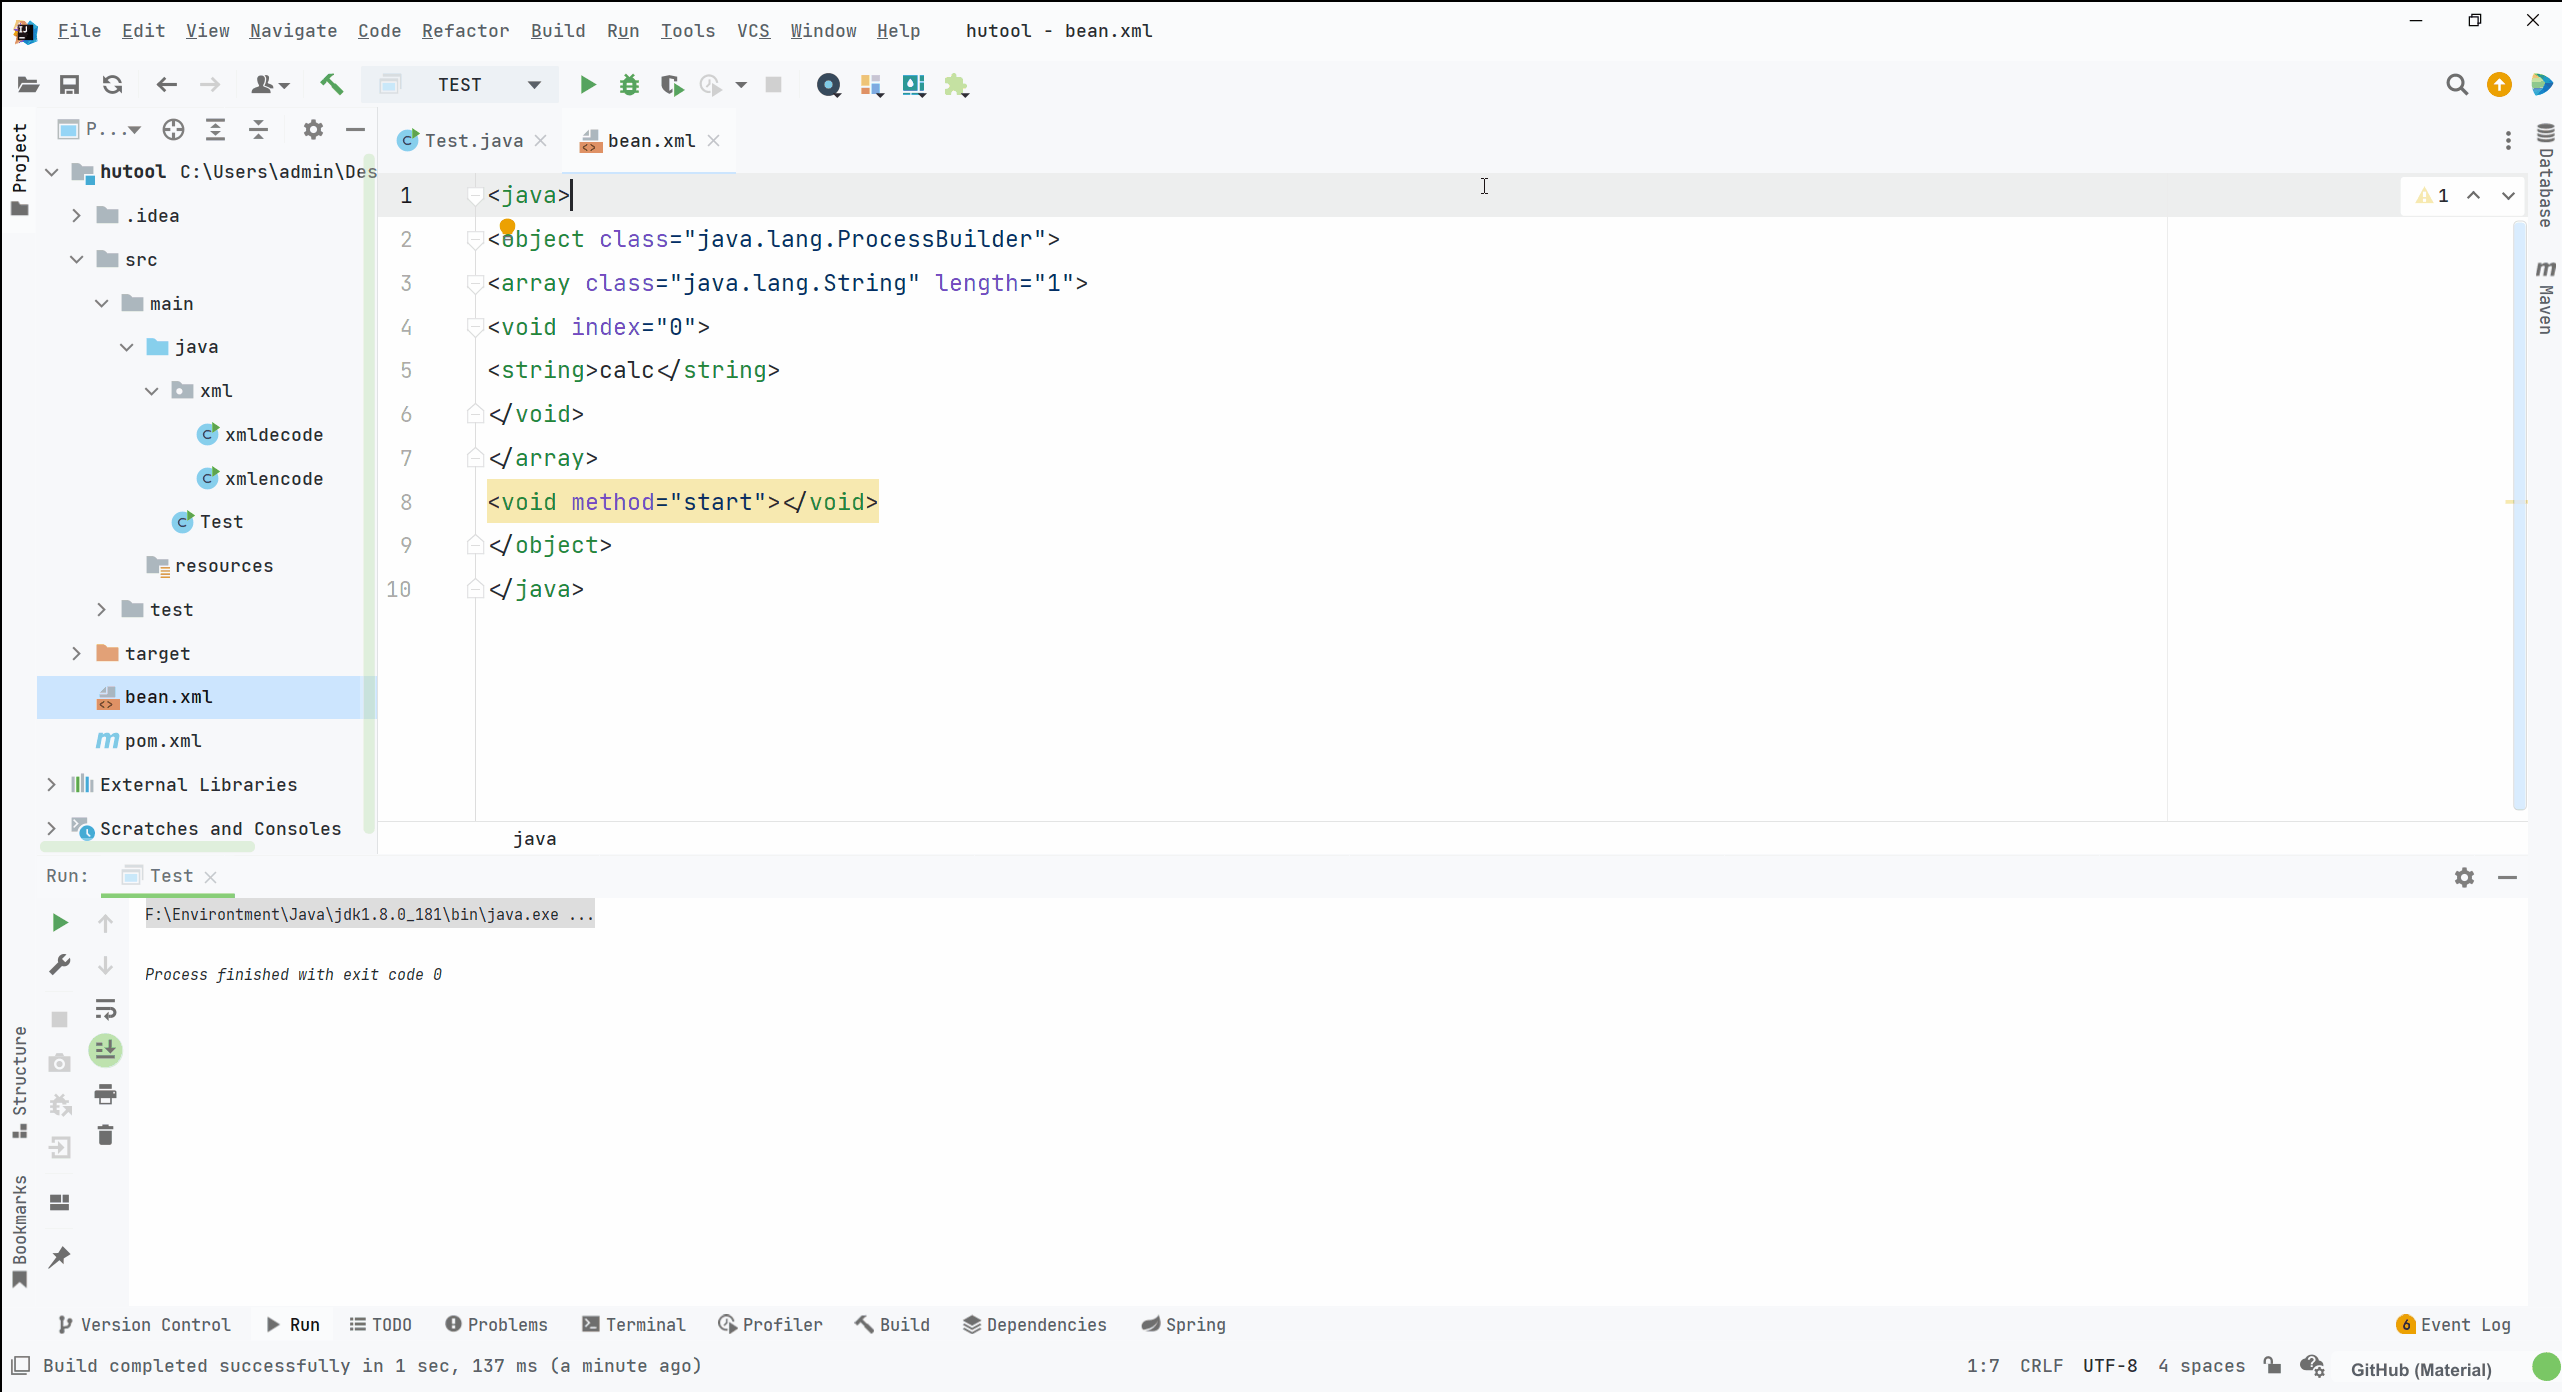Image resolution: width=2562 pixels, height=1392 pixels.
Task: Open Search Everywhere magnifier at top right
Action: [x=2457, y=85]
